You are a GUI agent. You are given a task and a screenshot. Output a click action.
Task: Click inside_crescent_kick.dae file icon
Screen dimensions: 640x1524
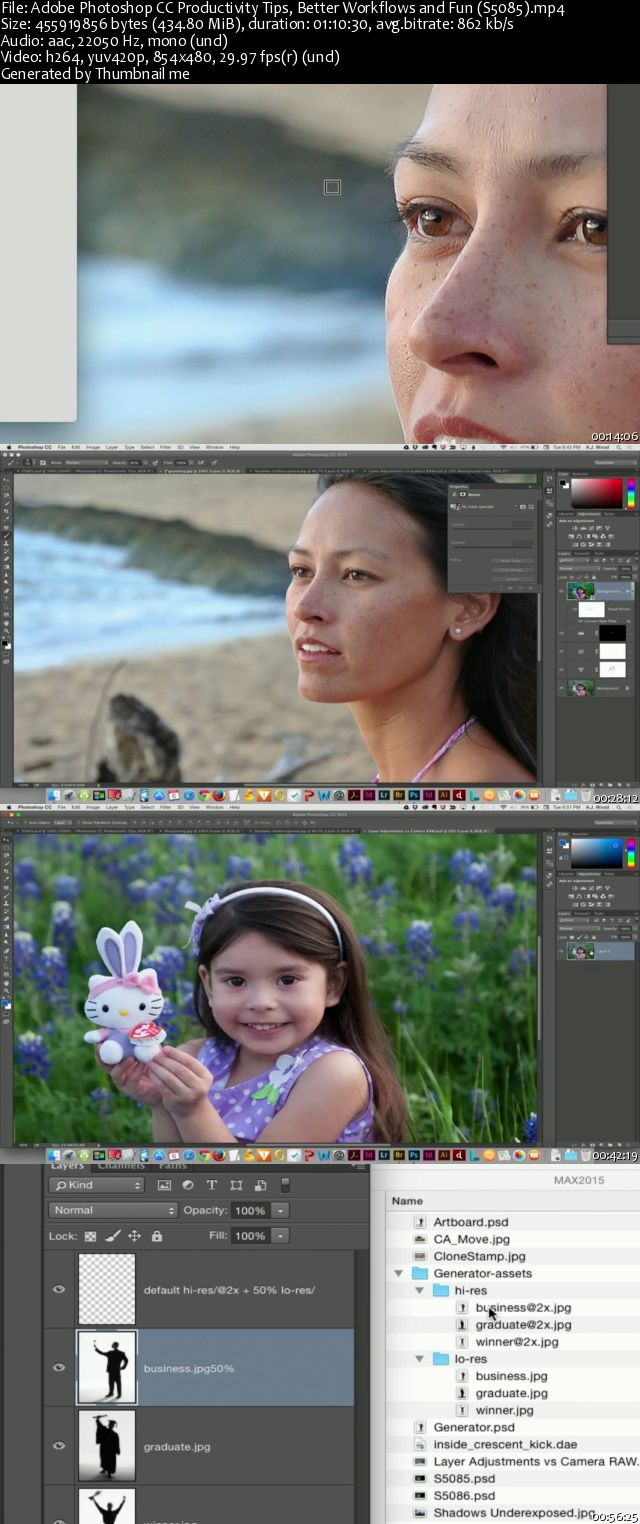pyautogui.click(x=421, y=1444)
